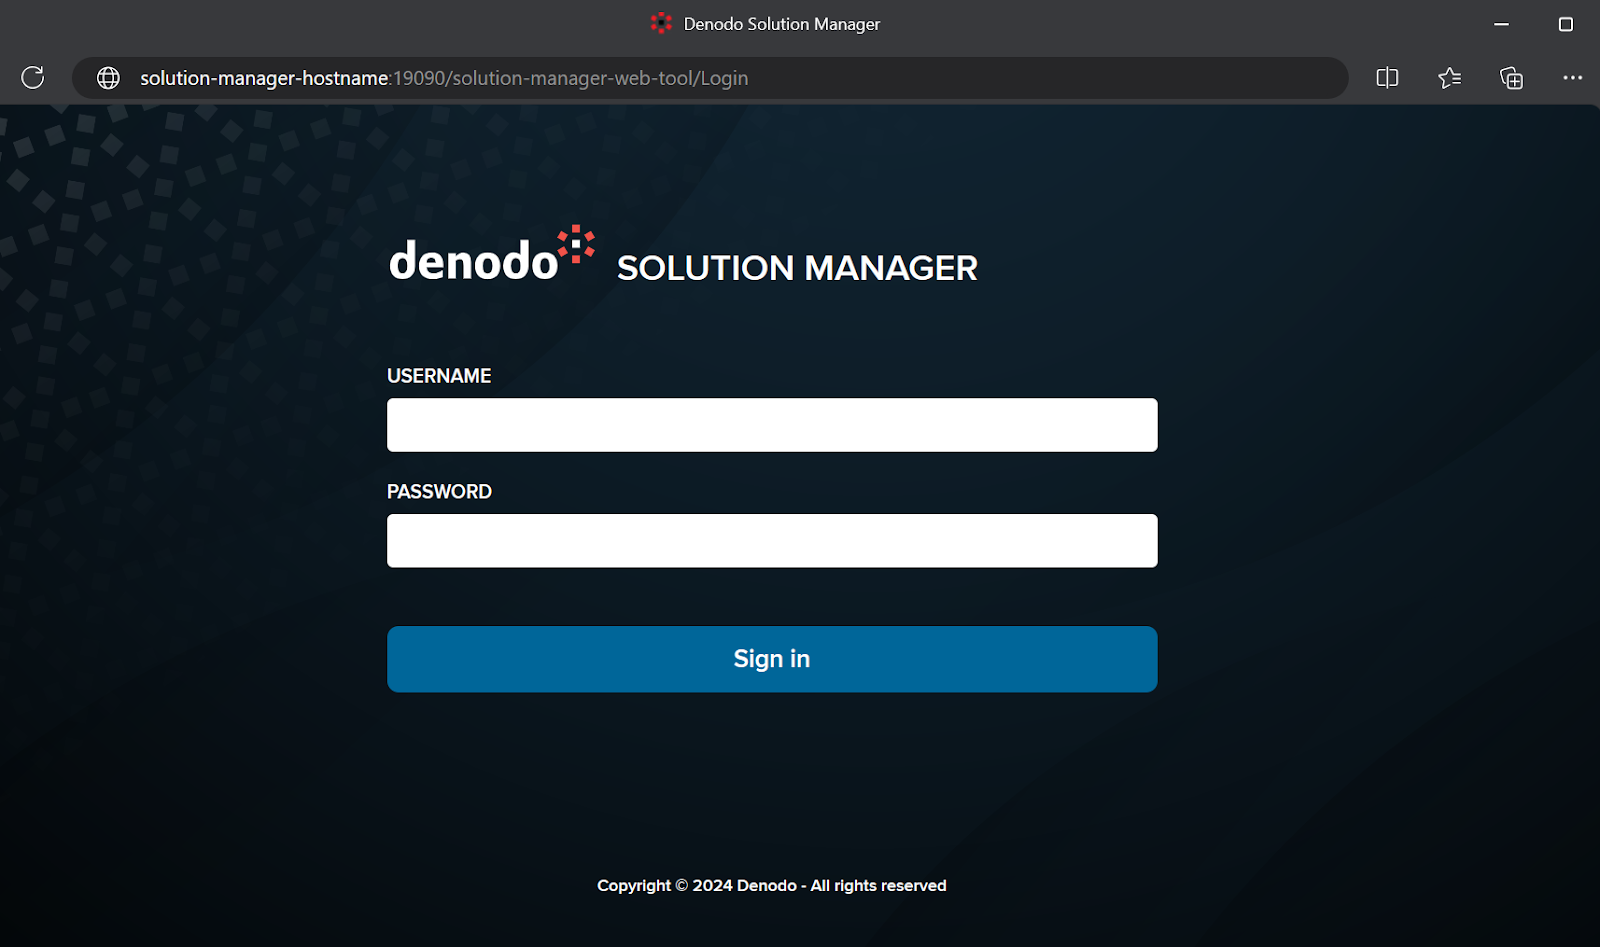Viewport: 1600px width, 947px height.
Task: Click the Denodo Solution Manager window title
Action: coord(782,24)
